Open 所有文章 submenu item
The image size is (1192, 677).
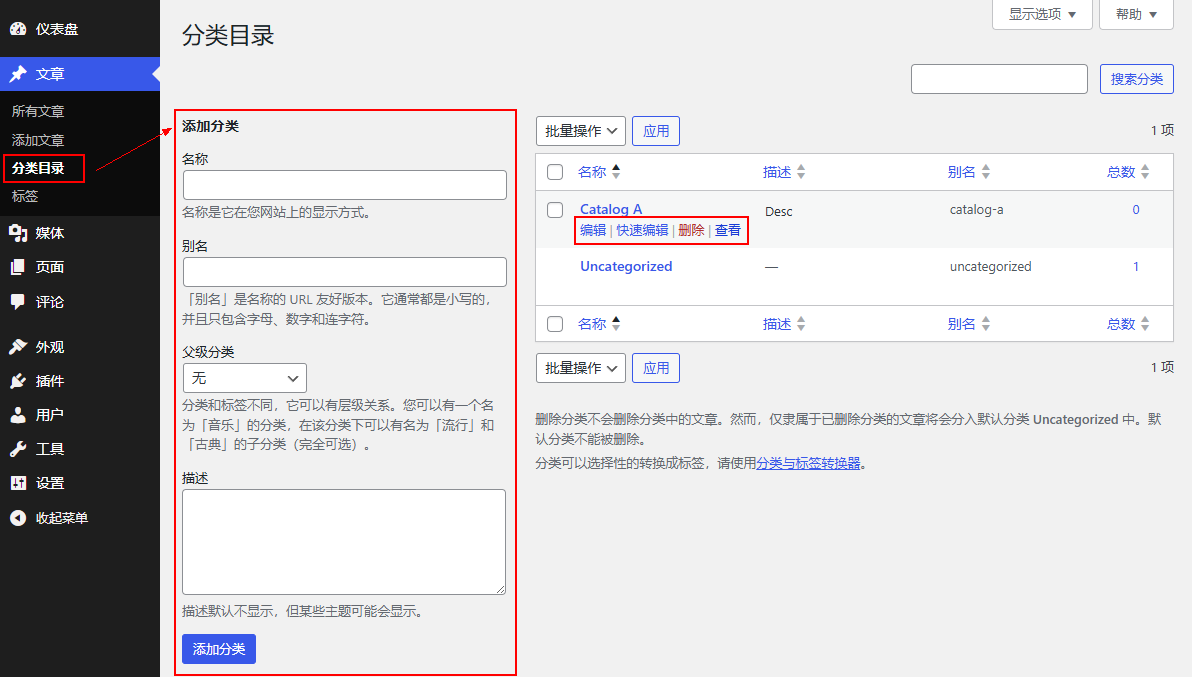(x=38, y=111)
